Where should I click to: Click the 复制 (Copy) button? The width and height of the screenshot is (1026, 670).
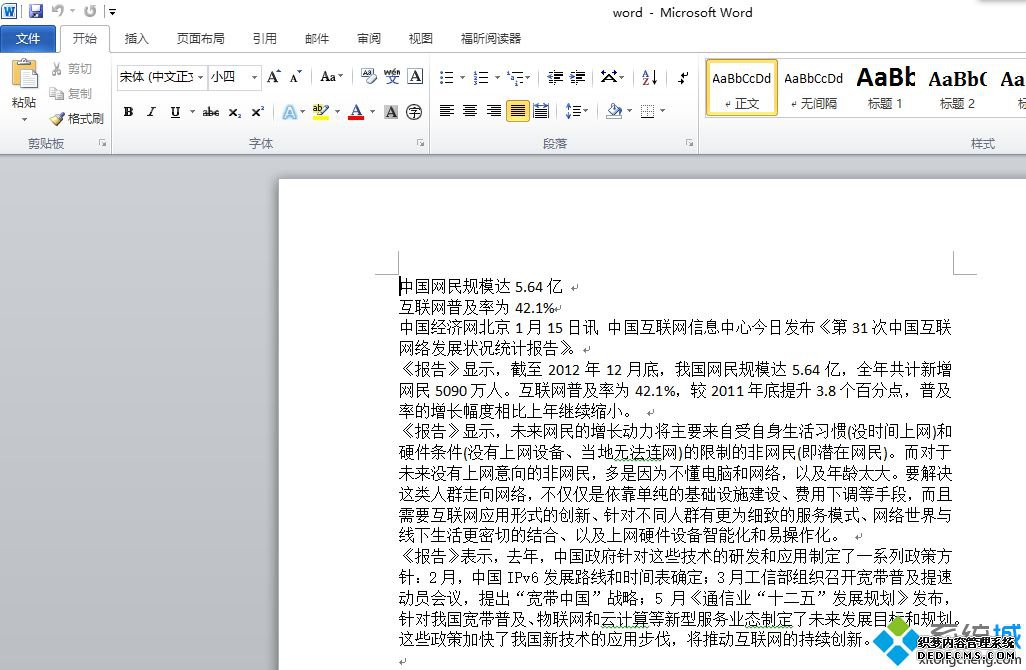coord(71,94)
